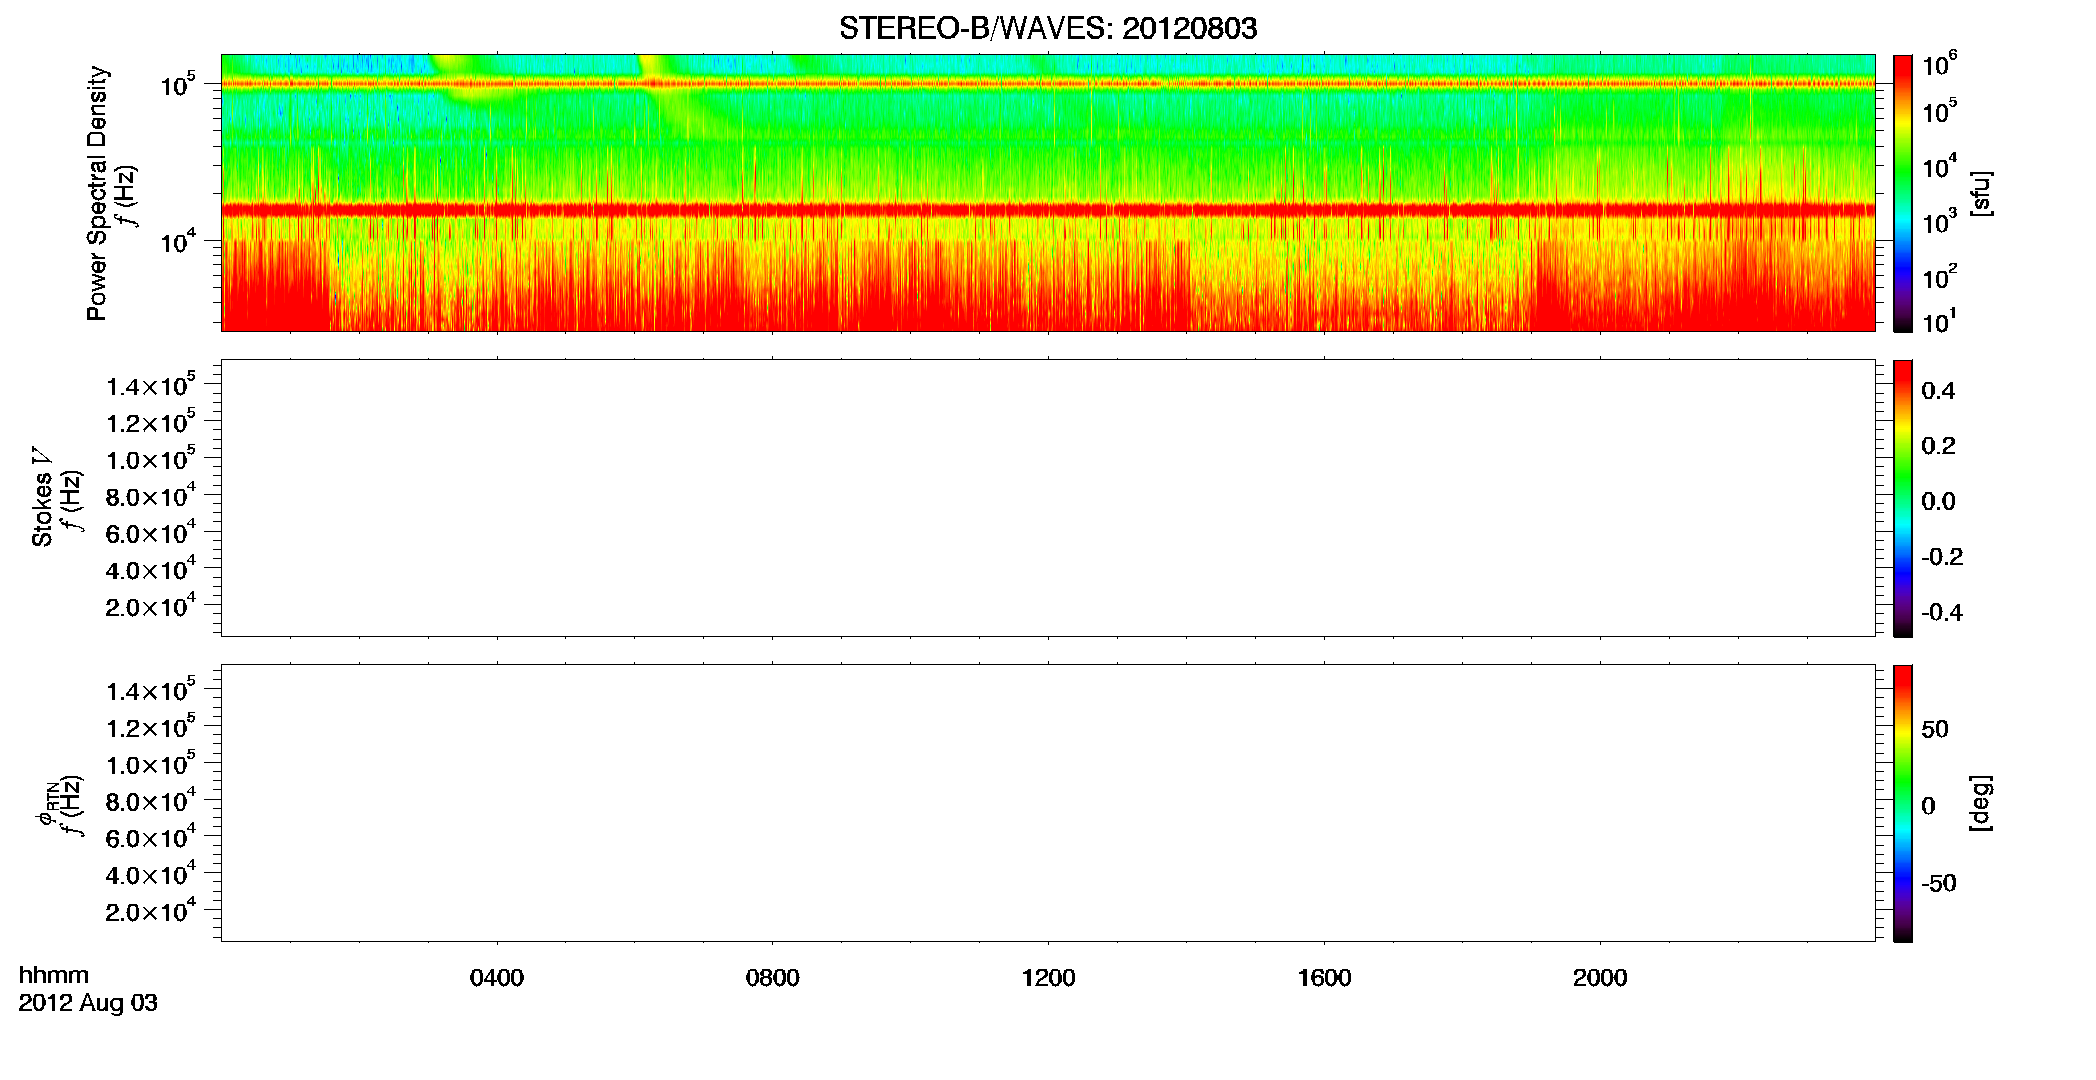Select the 10^2 label on sfu color bar
Image resolution: width=2096 pixels, height=1080 pixels.
1939,276
